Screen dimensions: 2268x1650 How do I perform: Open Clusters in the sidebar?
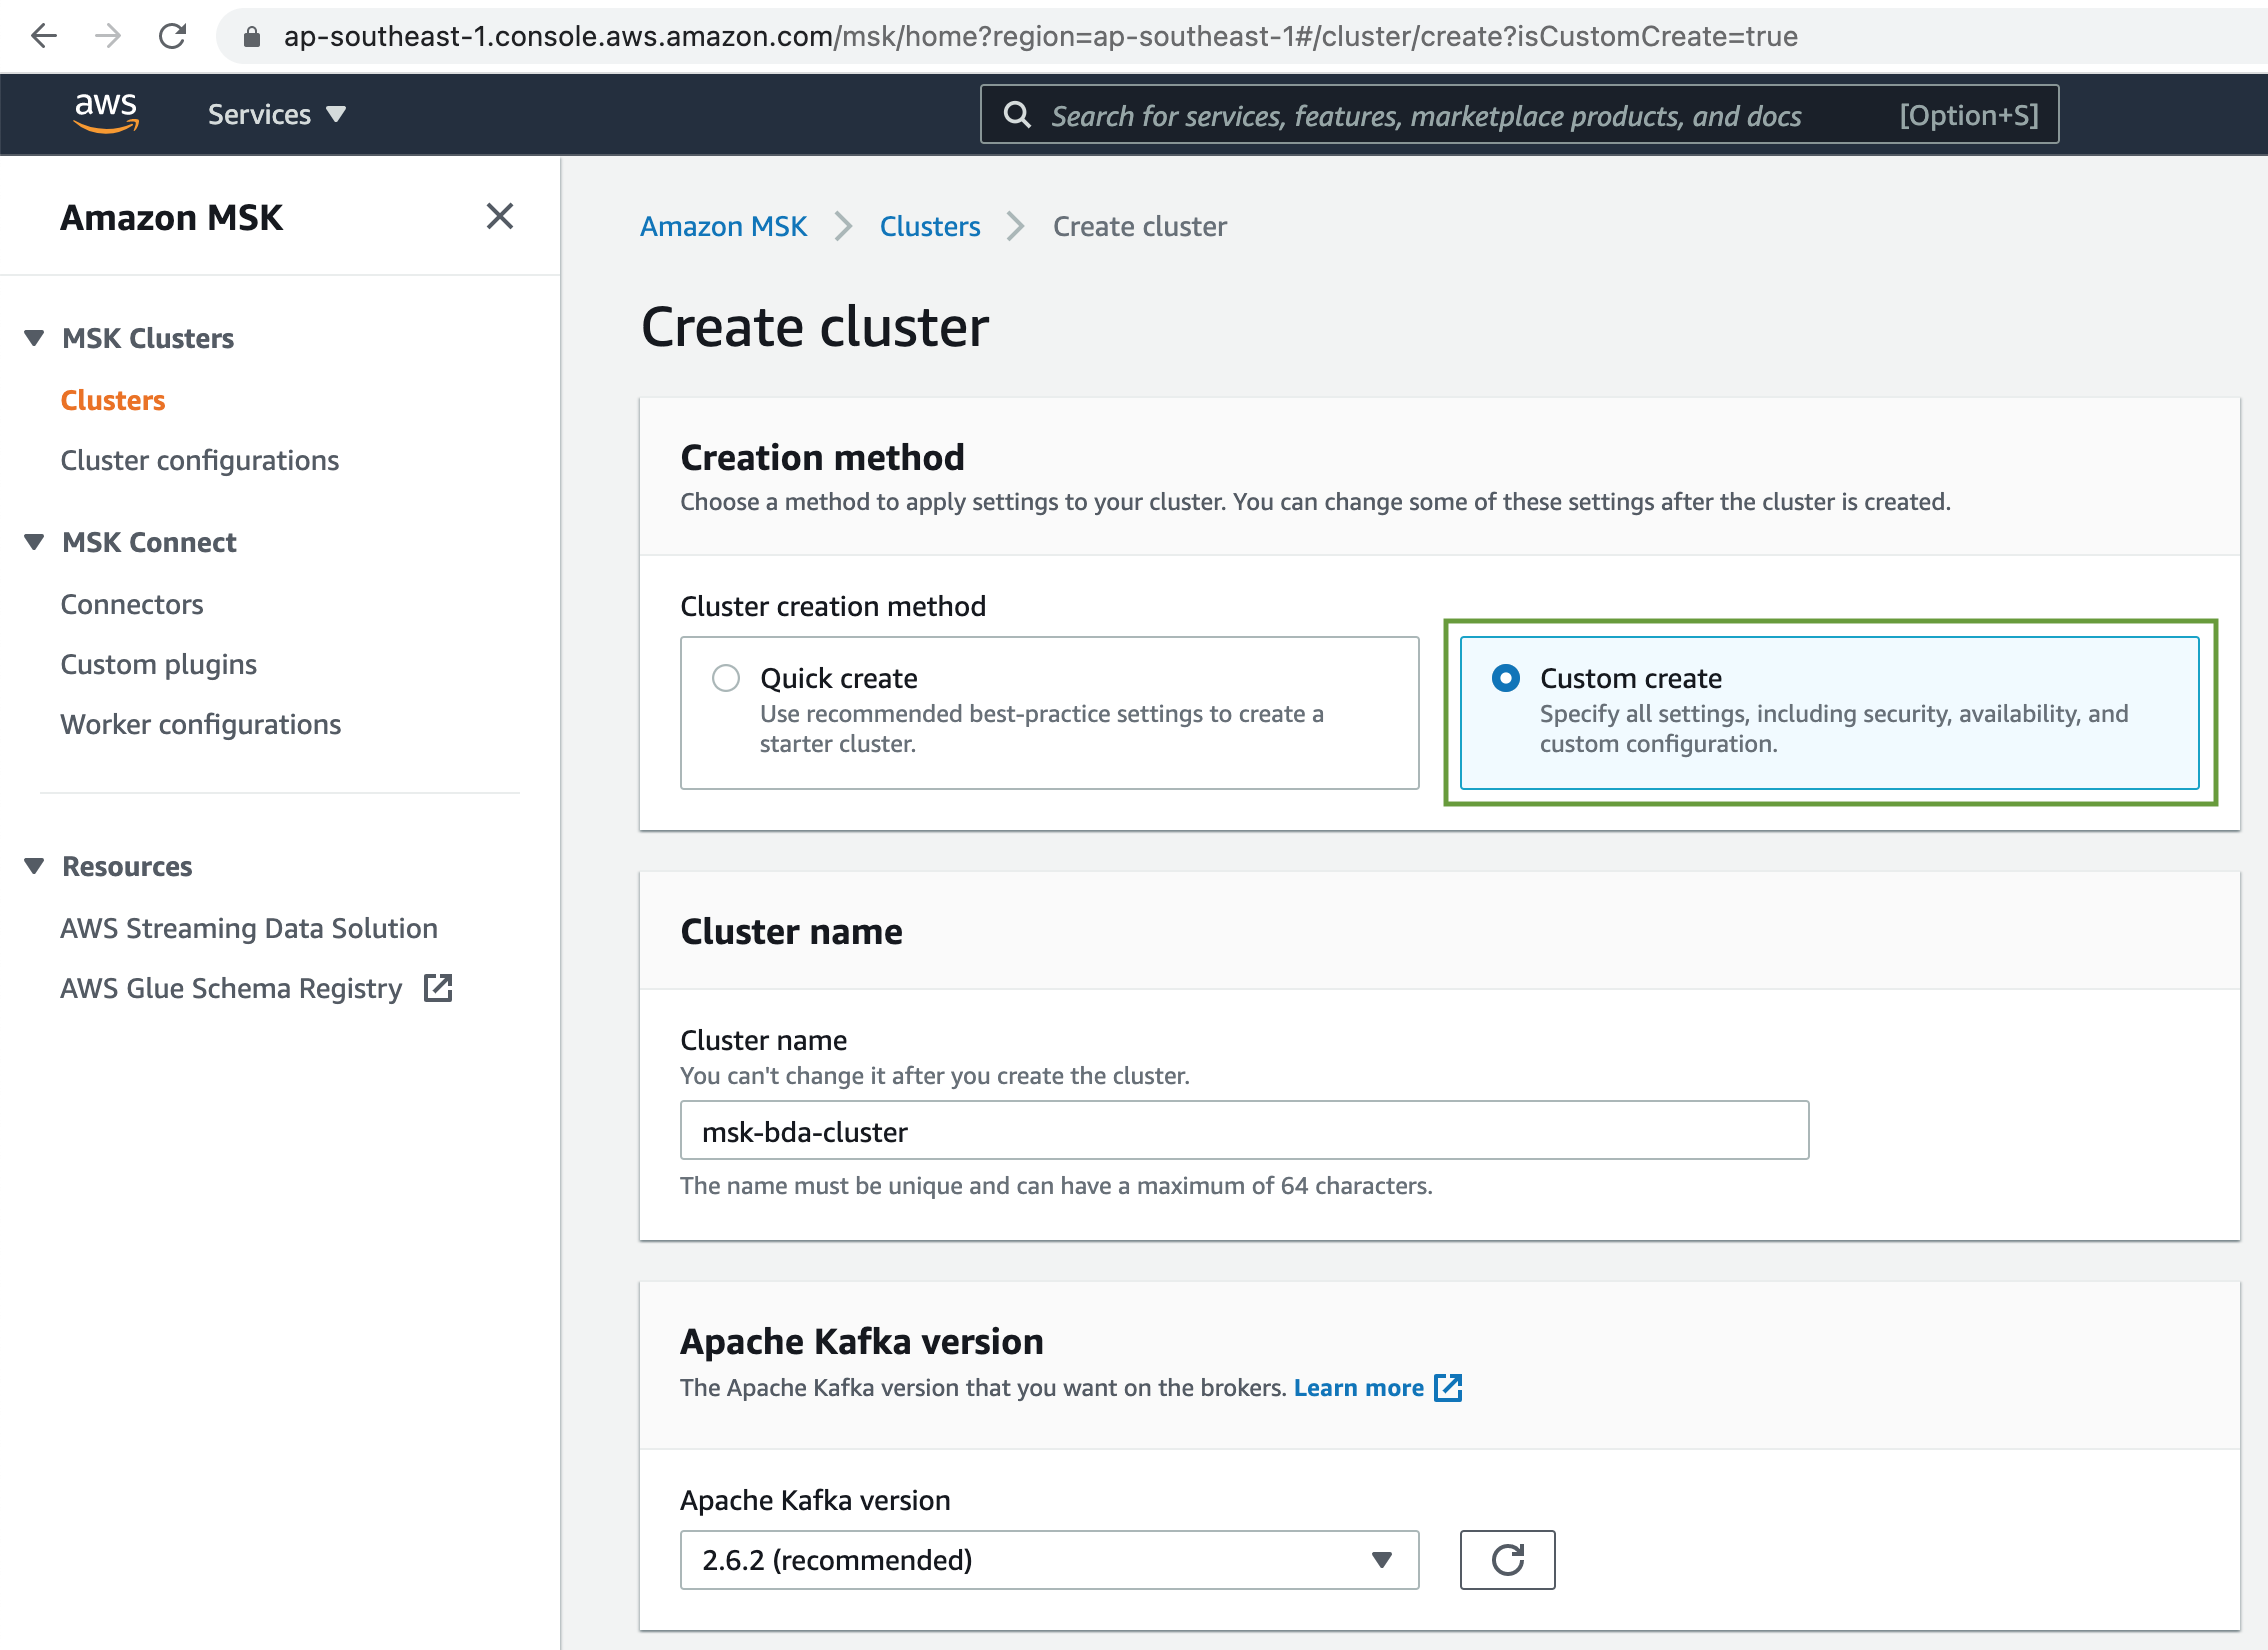113,400
